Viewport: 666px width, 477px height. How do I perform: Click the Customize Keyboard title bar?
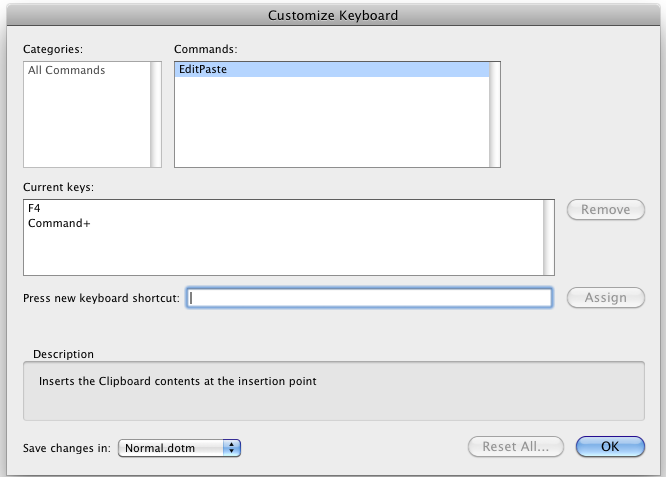pyautogui.click(x=333, y=15)
